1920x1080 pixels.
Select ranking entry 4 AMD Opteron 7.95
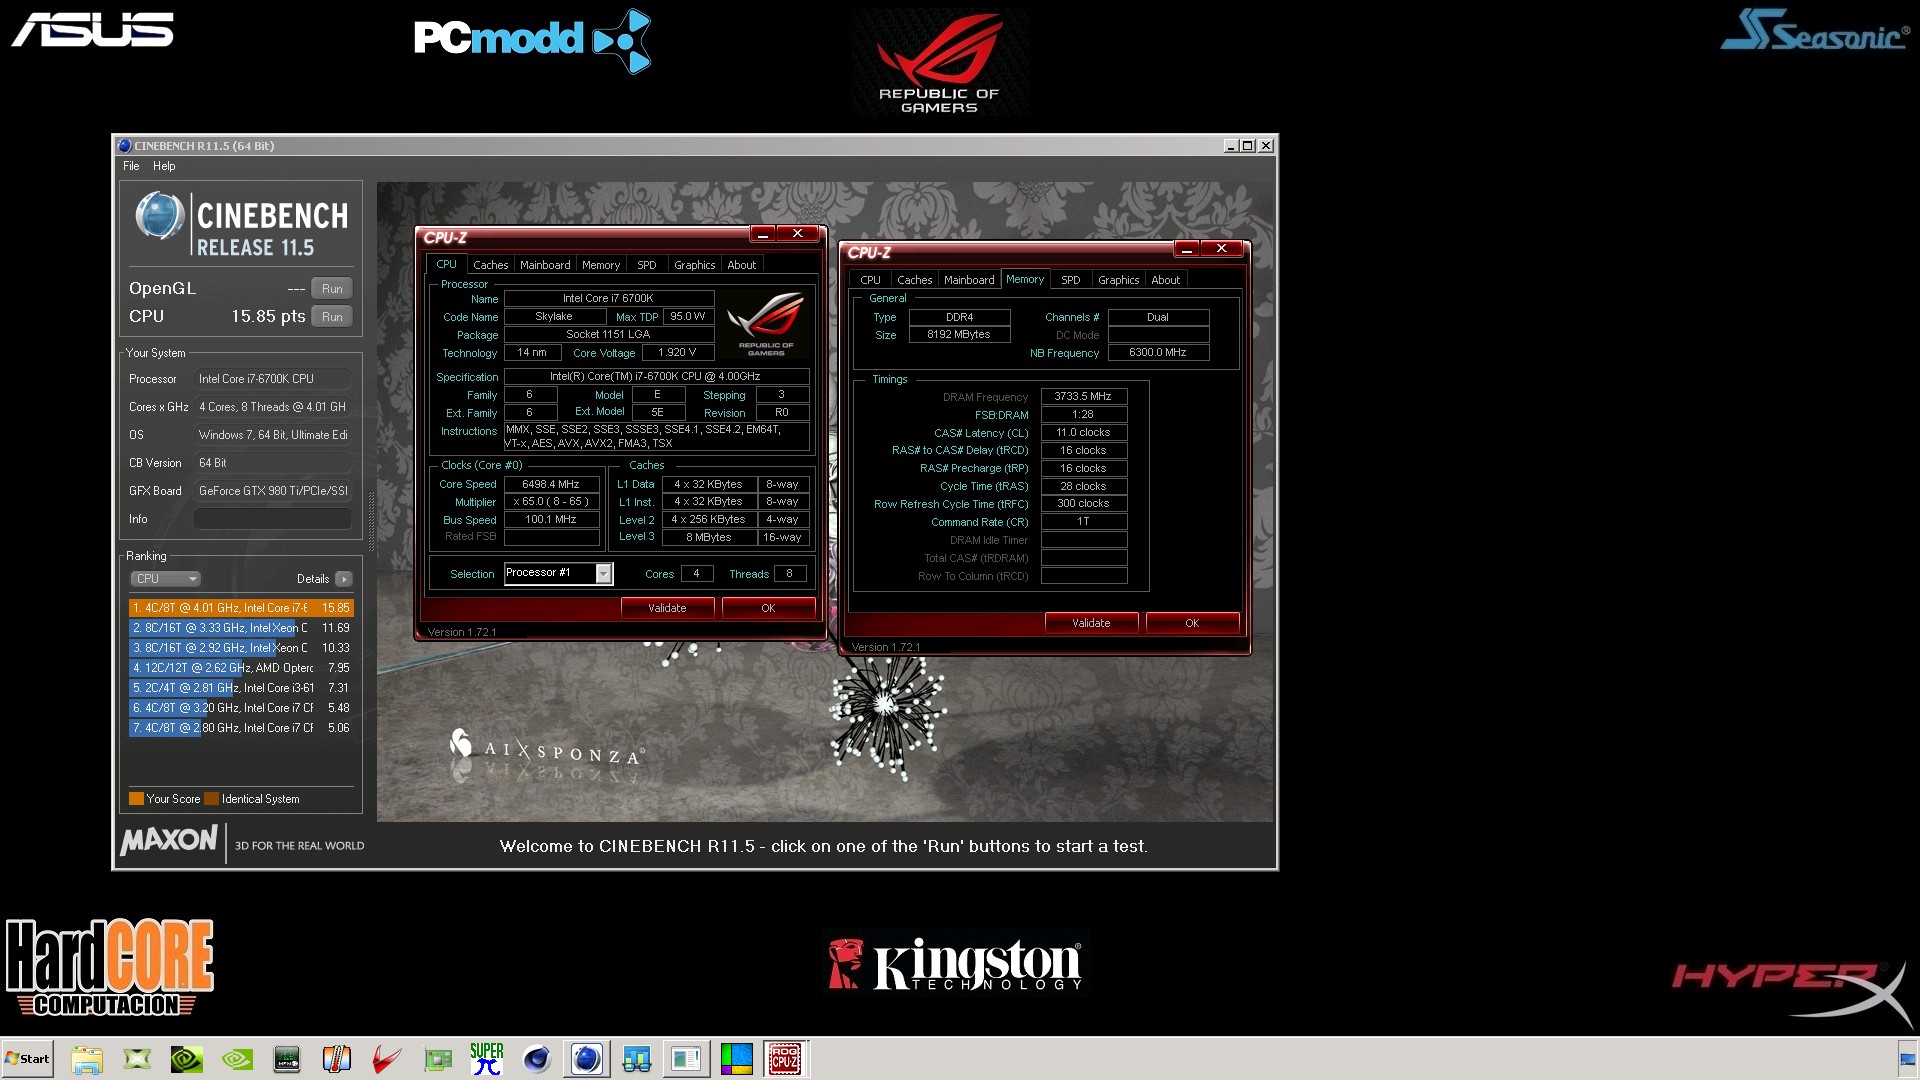point(241,668)
